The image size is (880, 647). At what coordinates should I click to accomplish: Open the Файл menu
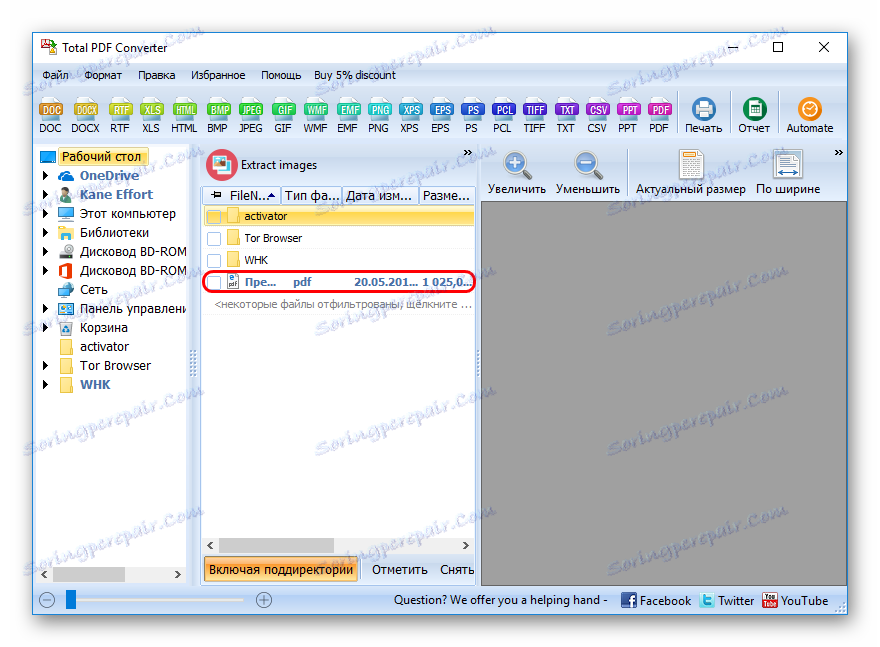[x=56, y=75]
